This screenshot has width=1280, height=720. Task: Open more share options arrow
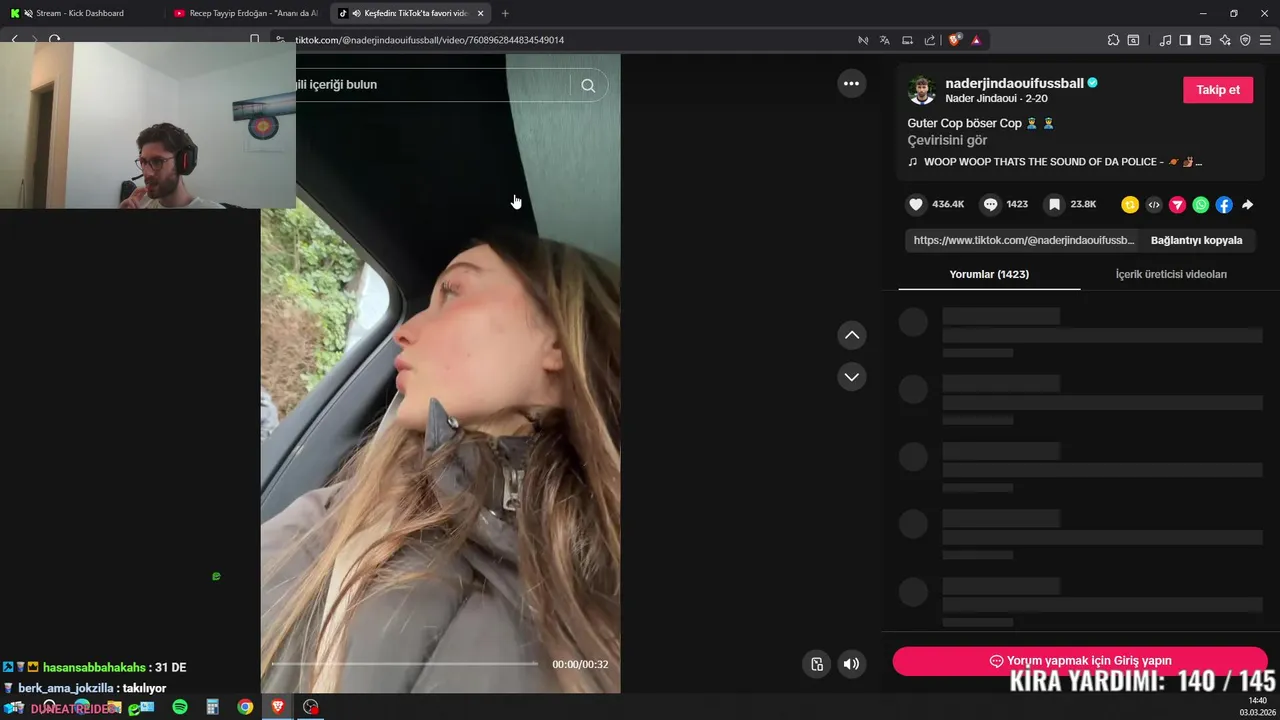[1248, 205]
